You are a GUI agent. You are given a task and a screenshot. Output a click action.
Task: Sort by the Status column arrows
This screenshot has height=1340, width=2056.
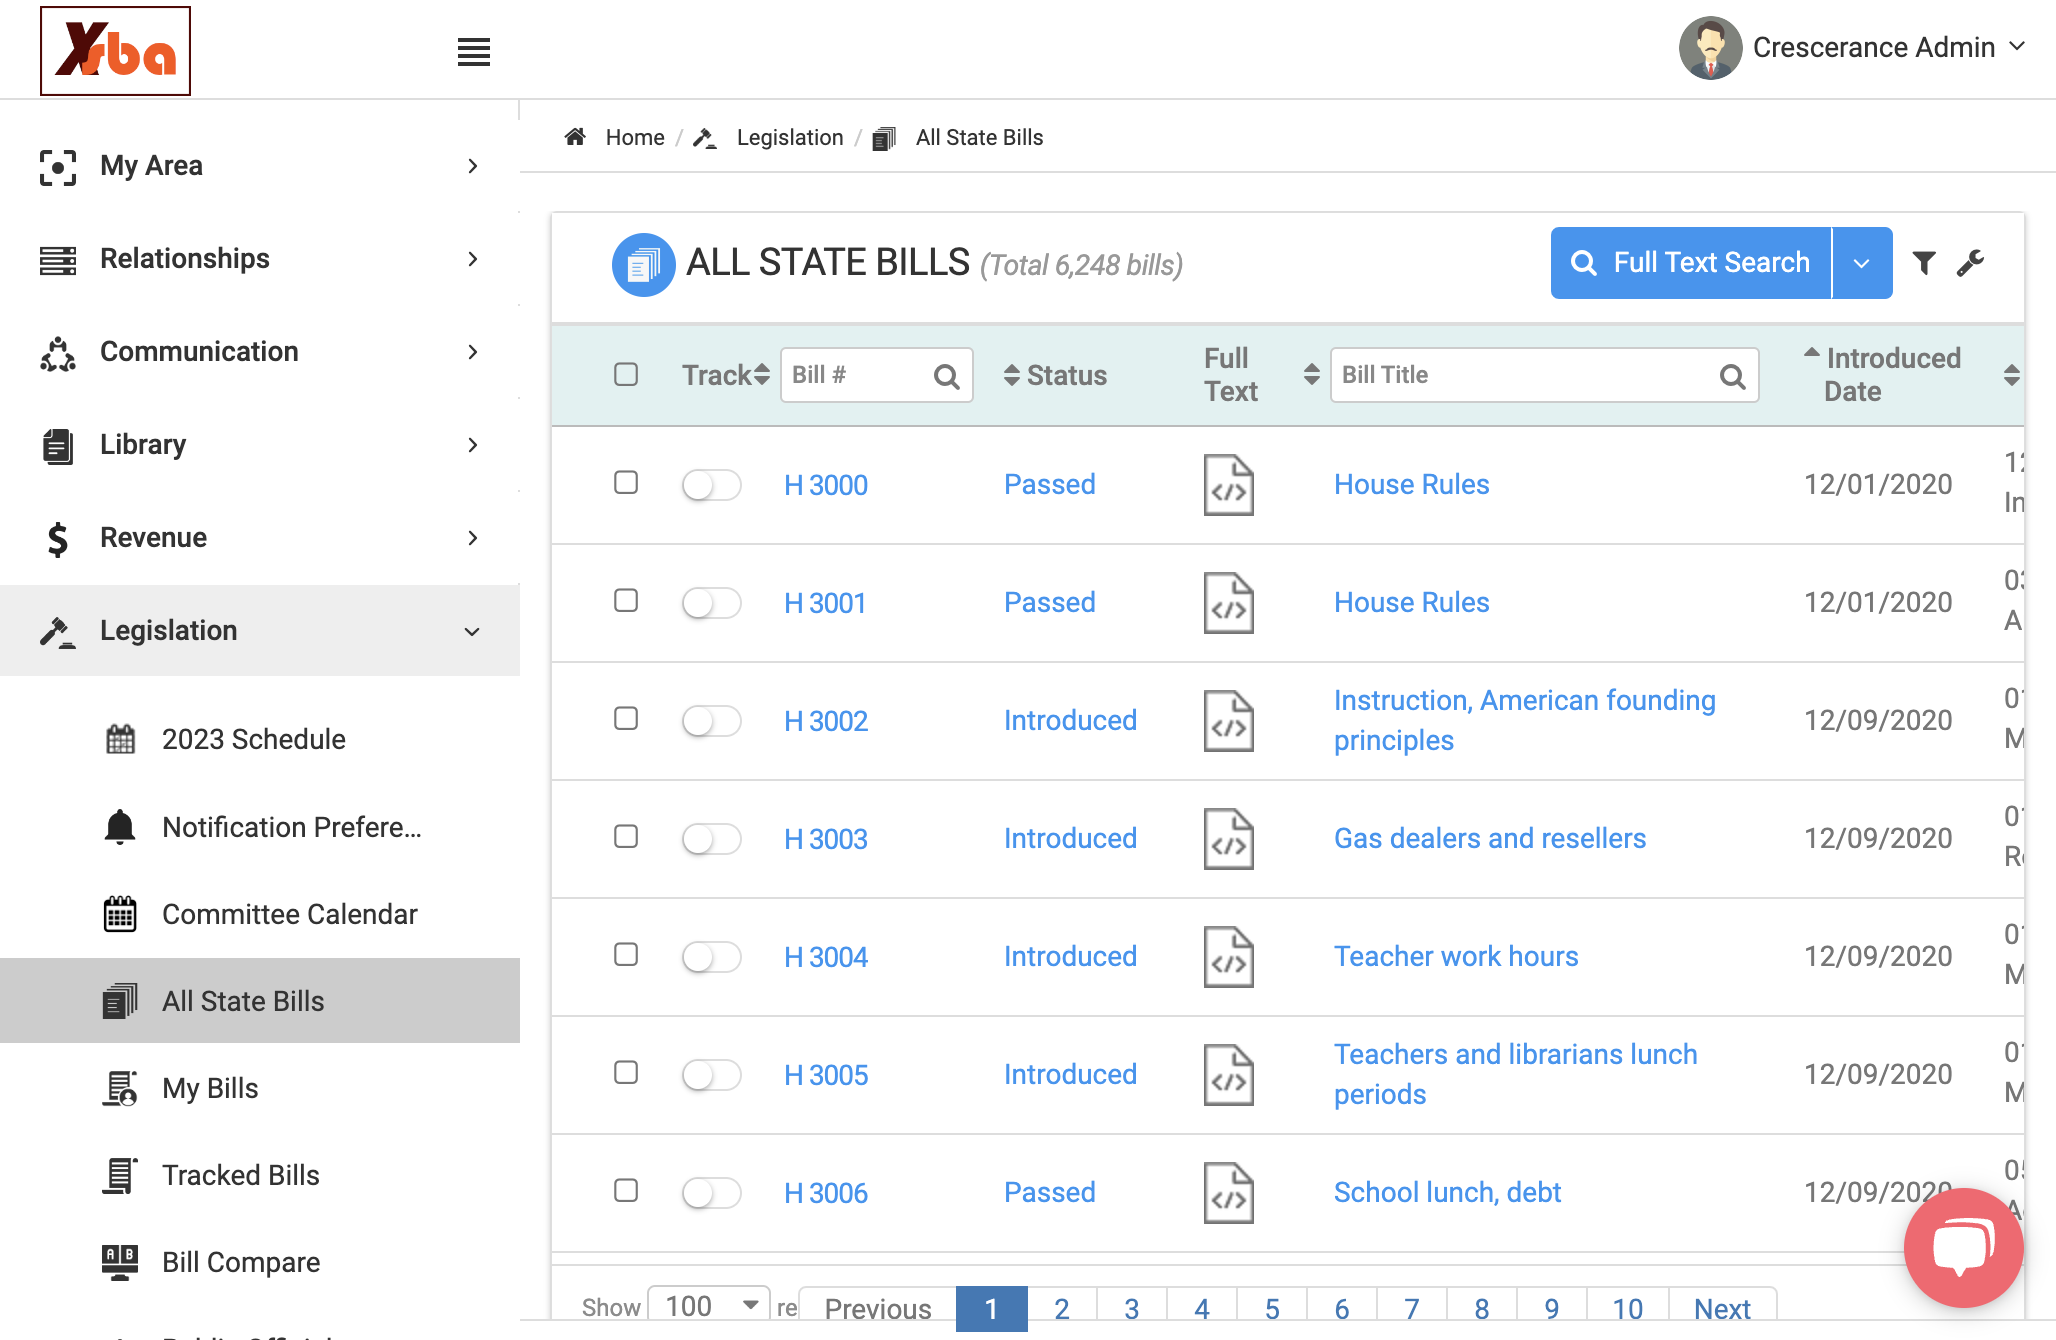coord(1012,375)
